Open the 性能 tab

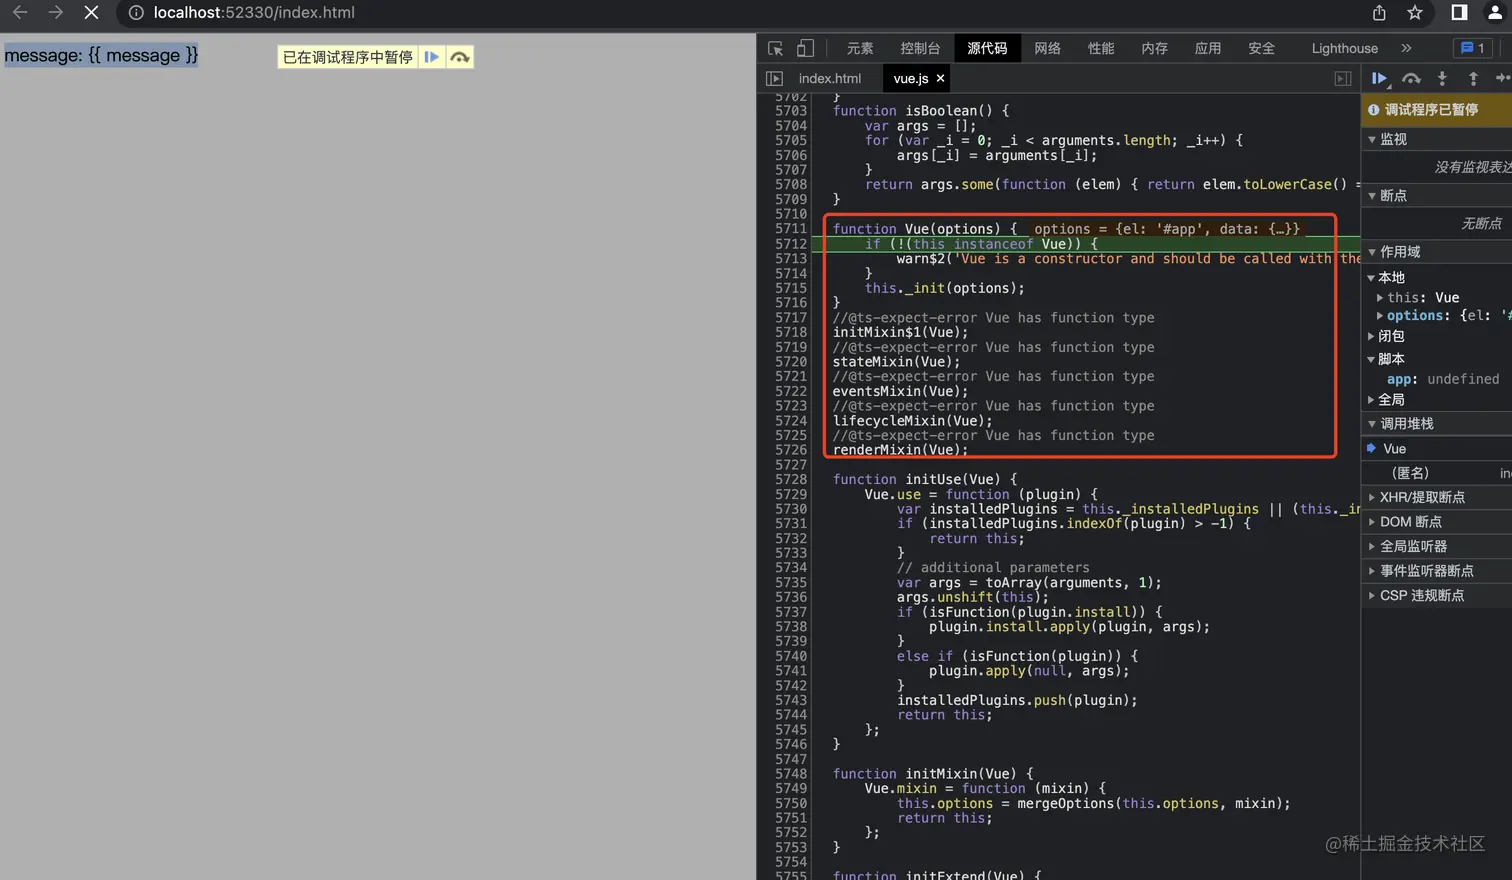click(x=1101, y=48)
